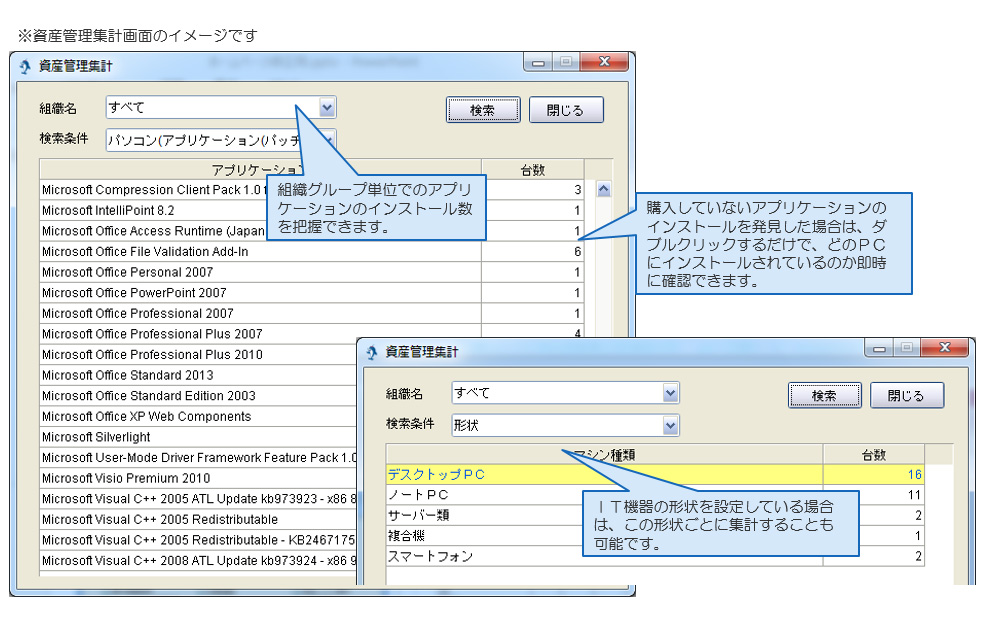Select the highlighted デスクトップPC row
This screenshot has width=985, height=622.
(x=655, y=474)
